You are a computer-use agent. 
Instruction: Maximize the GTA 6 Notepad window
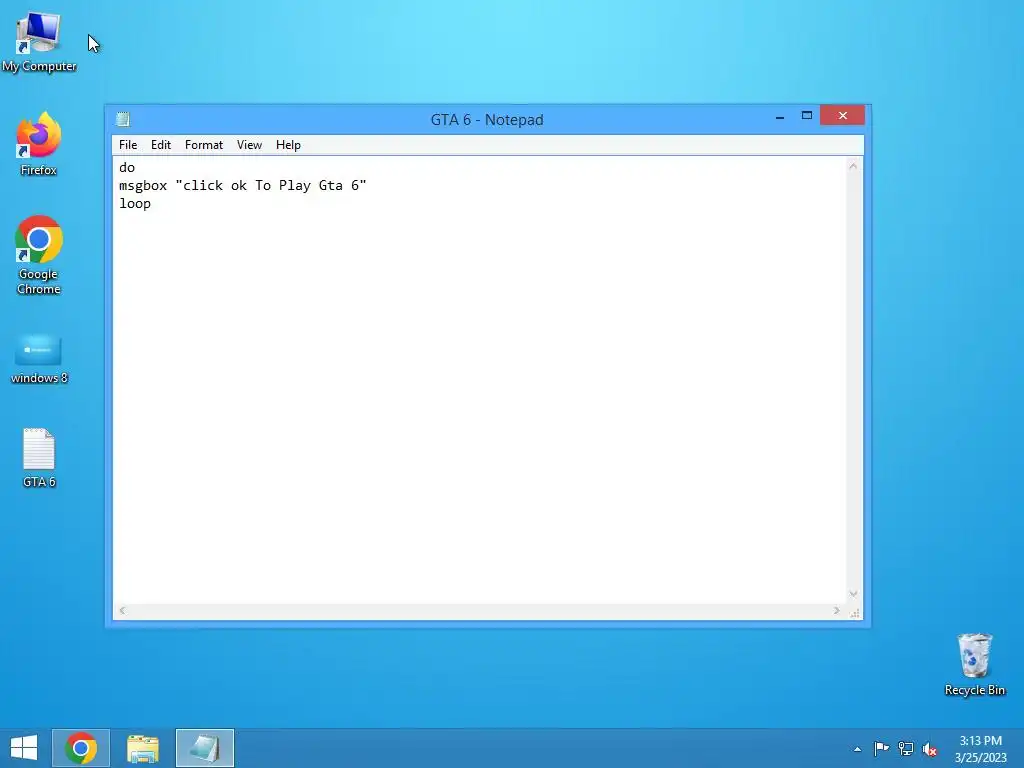coord(807,116)
